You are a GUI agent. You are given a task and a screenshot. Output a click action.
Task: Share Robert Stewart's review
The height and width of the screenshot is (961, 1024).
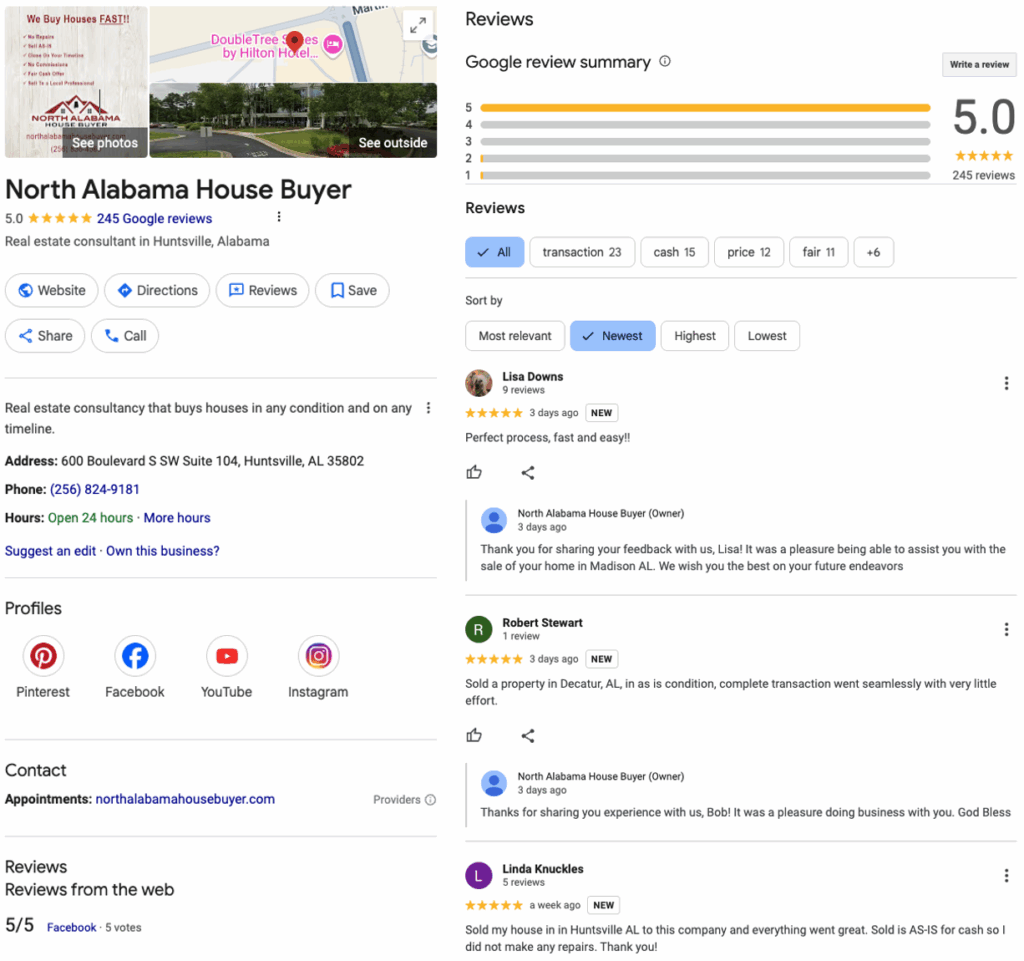[x=528, y=736]
